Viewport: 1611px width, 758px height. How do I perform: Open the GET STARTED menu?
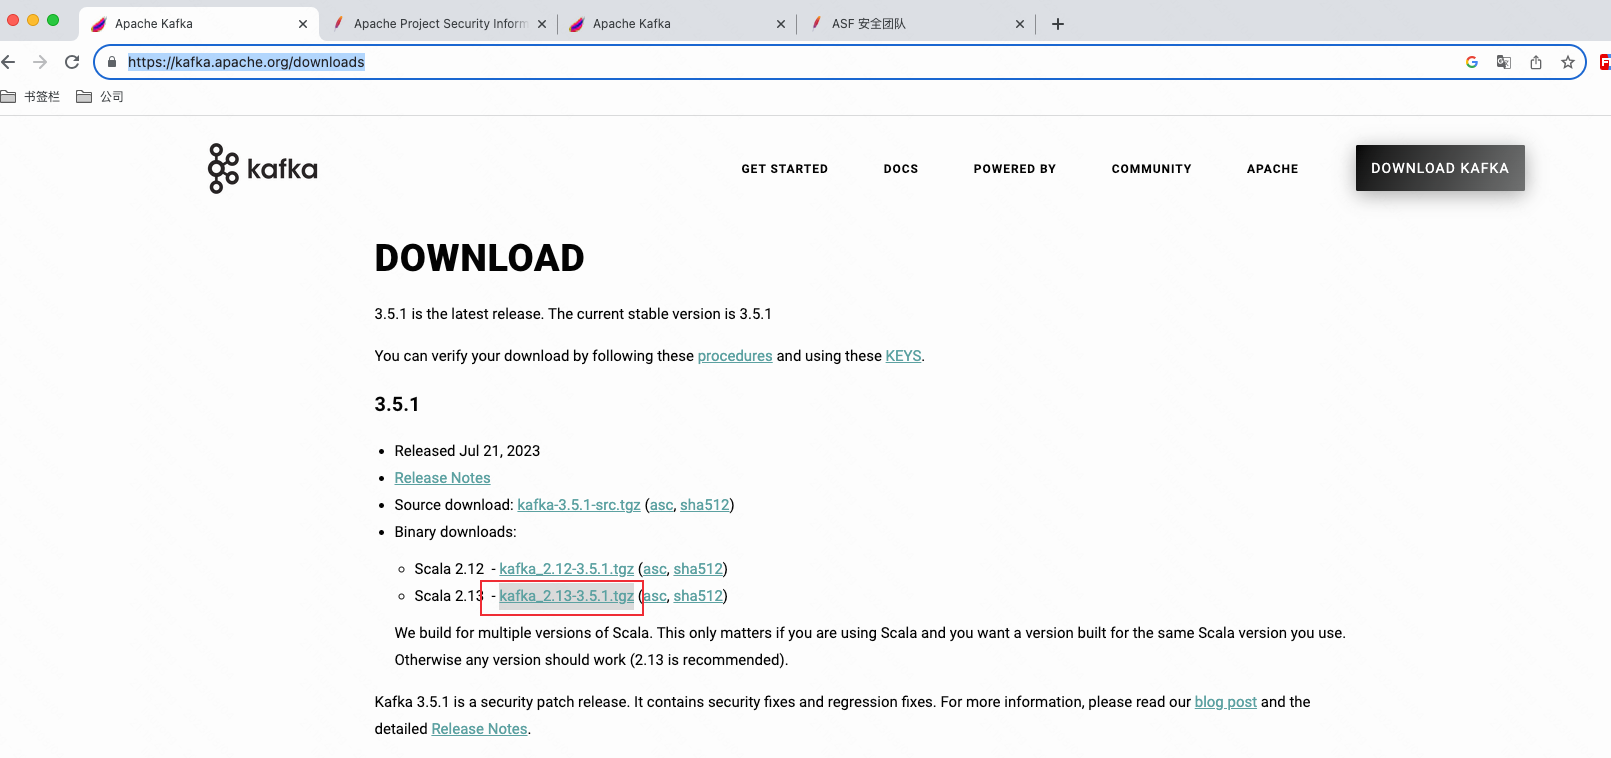(785, 169)
